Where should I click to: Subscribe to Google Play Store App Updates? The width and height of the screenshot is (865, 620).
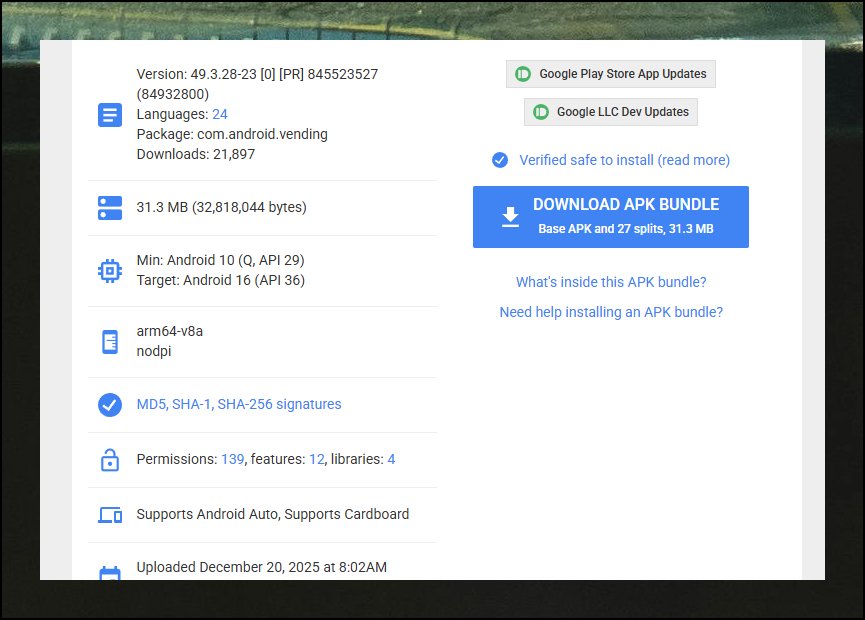611,74
